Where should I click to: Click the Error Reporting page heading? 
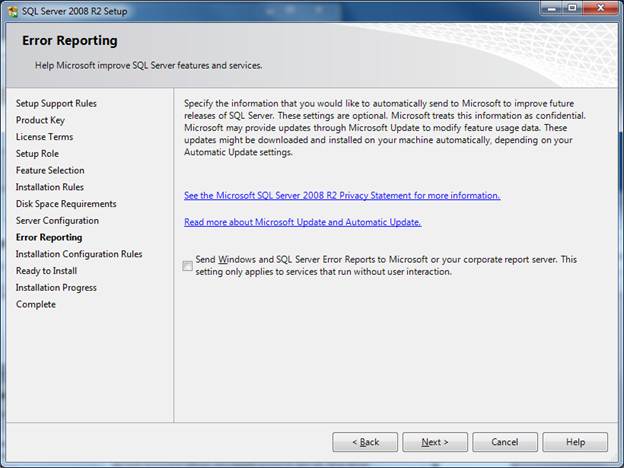click(70, 41)
